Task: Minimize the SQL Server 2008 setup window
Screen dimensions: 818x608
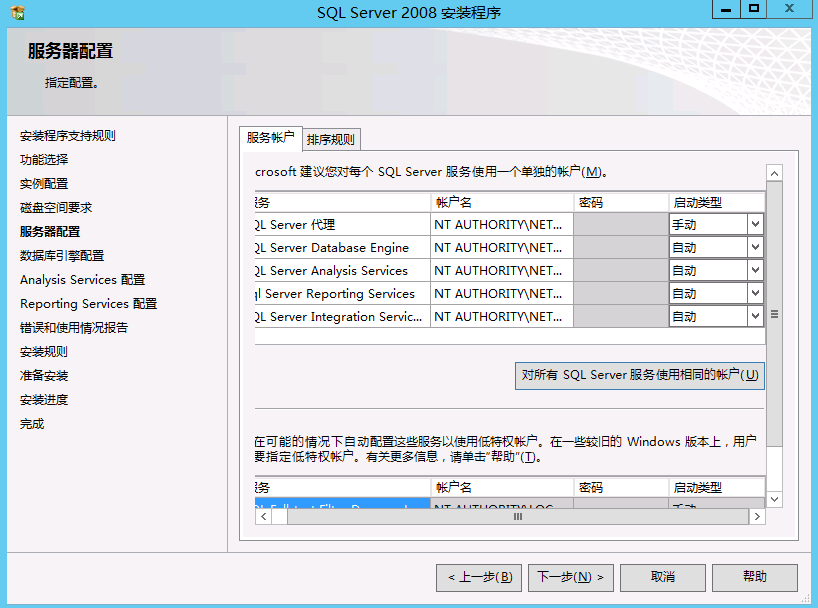Action: (x=726, y=9)
